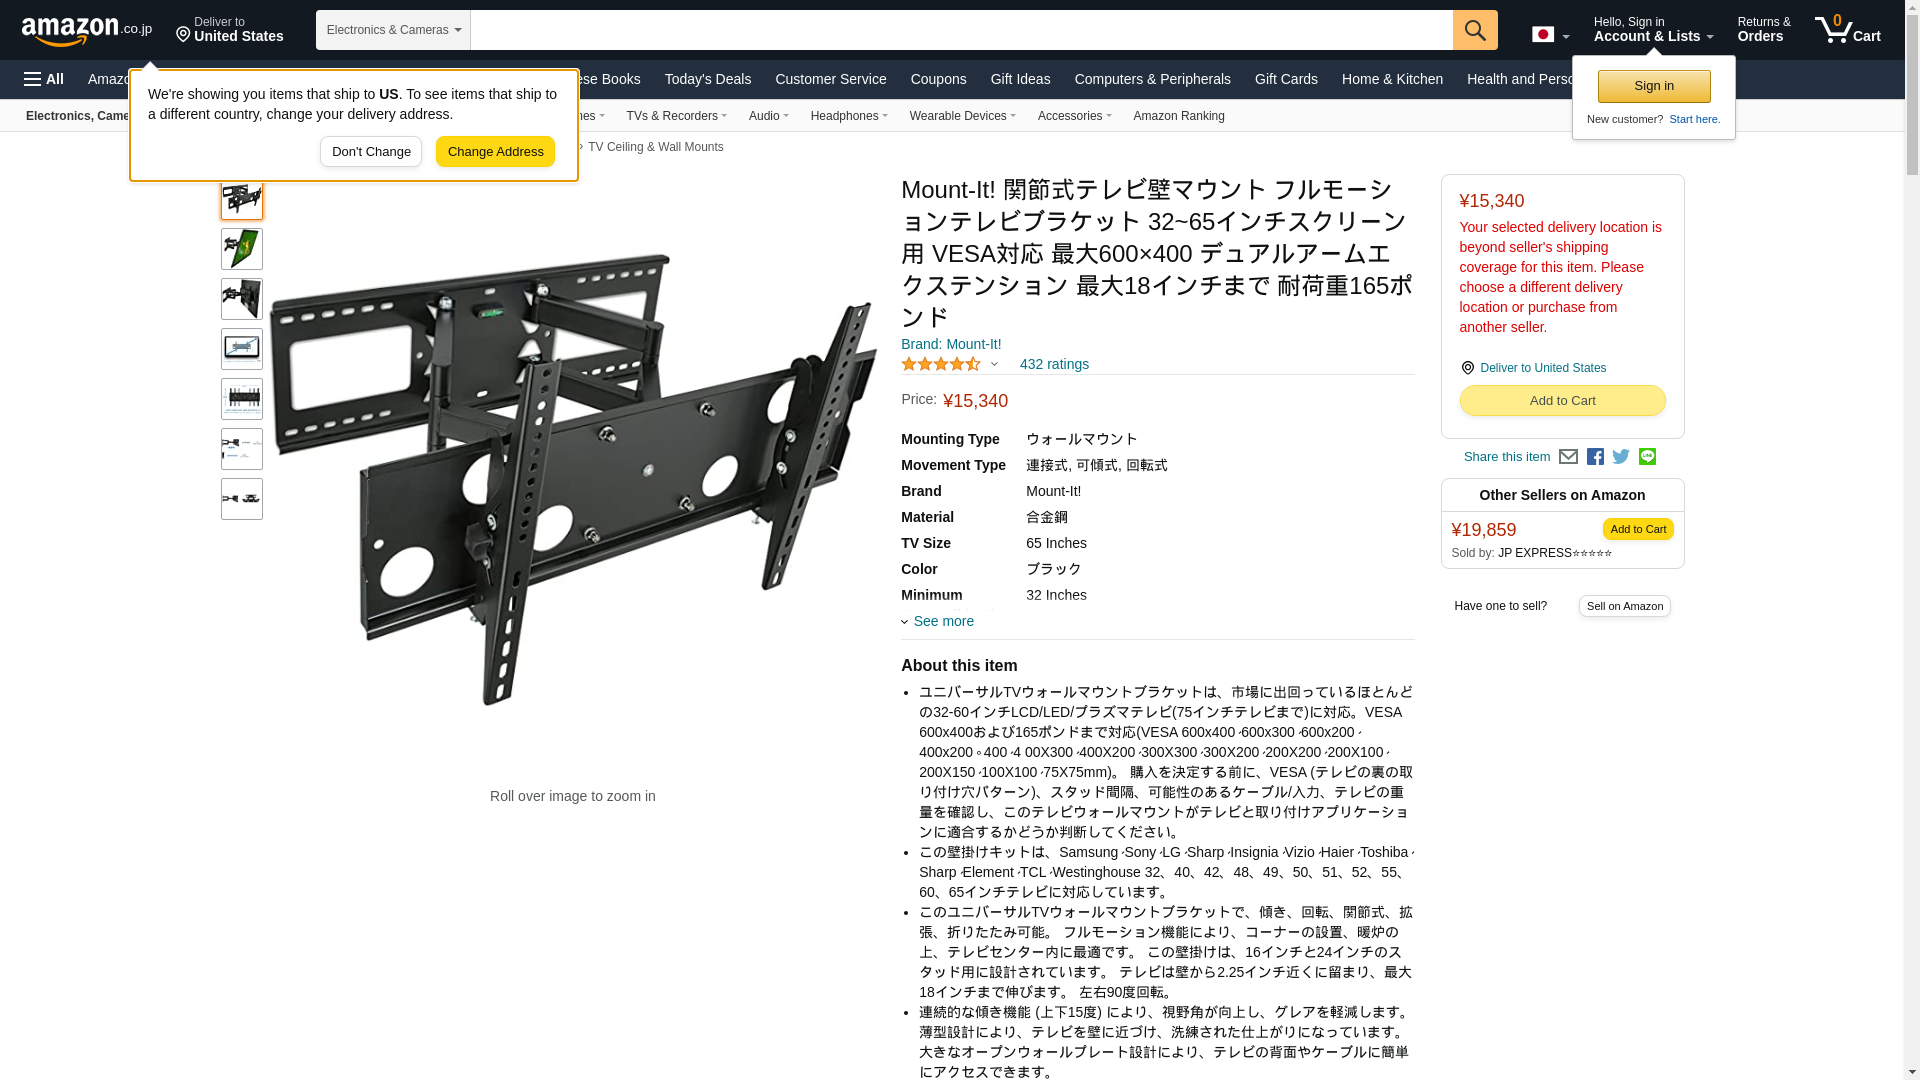
Task: Click the Change Address button
Action: (x=495, y=152)
